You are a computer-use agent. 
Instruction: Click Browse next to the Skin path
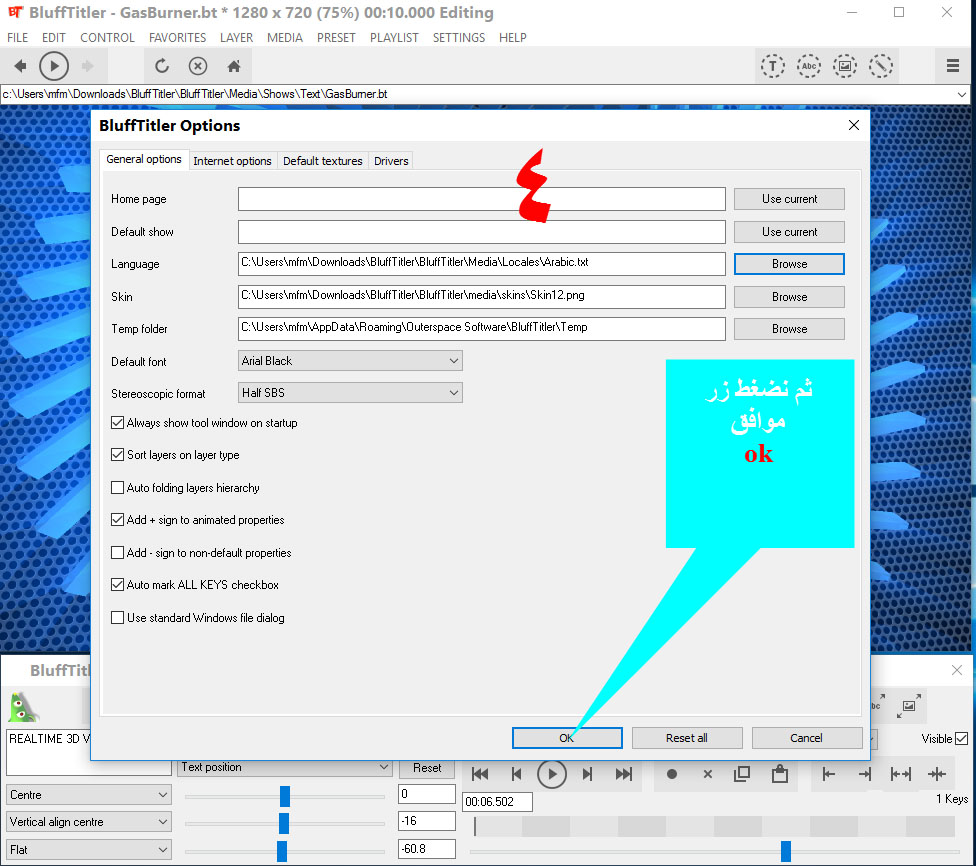coord(789,297)
